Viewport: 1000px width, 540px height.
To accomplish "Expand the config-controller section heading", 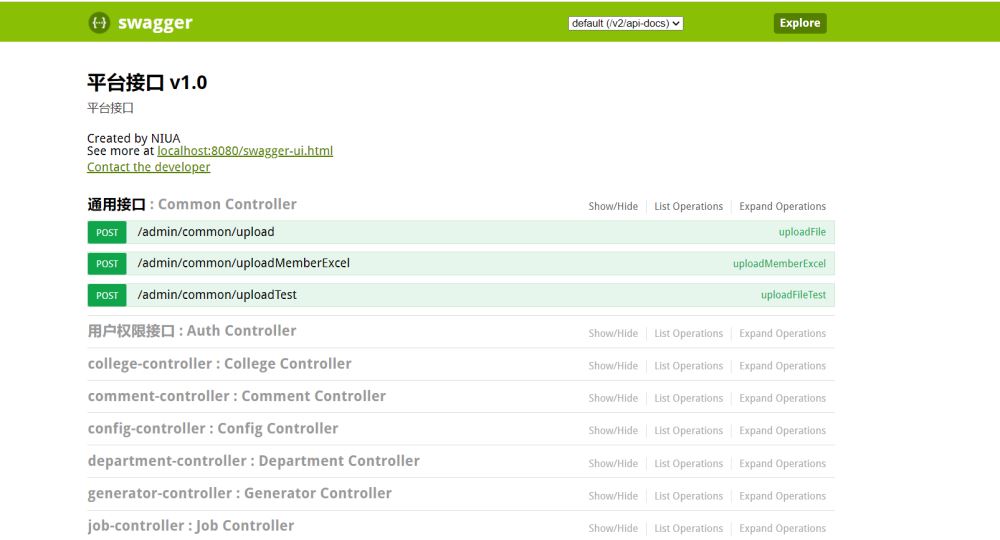I will [x=213, y=429].
